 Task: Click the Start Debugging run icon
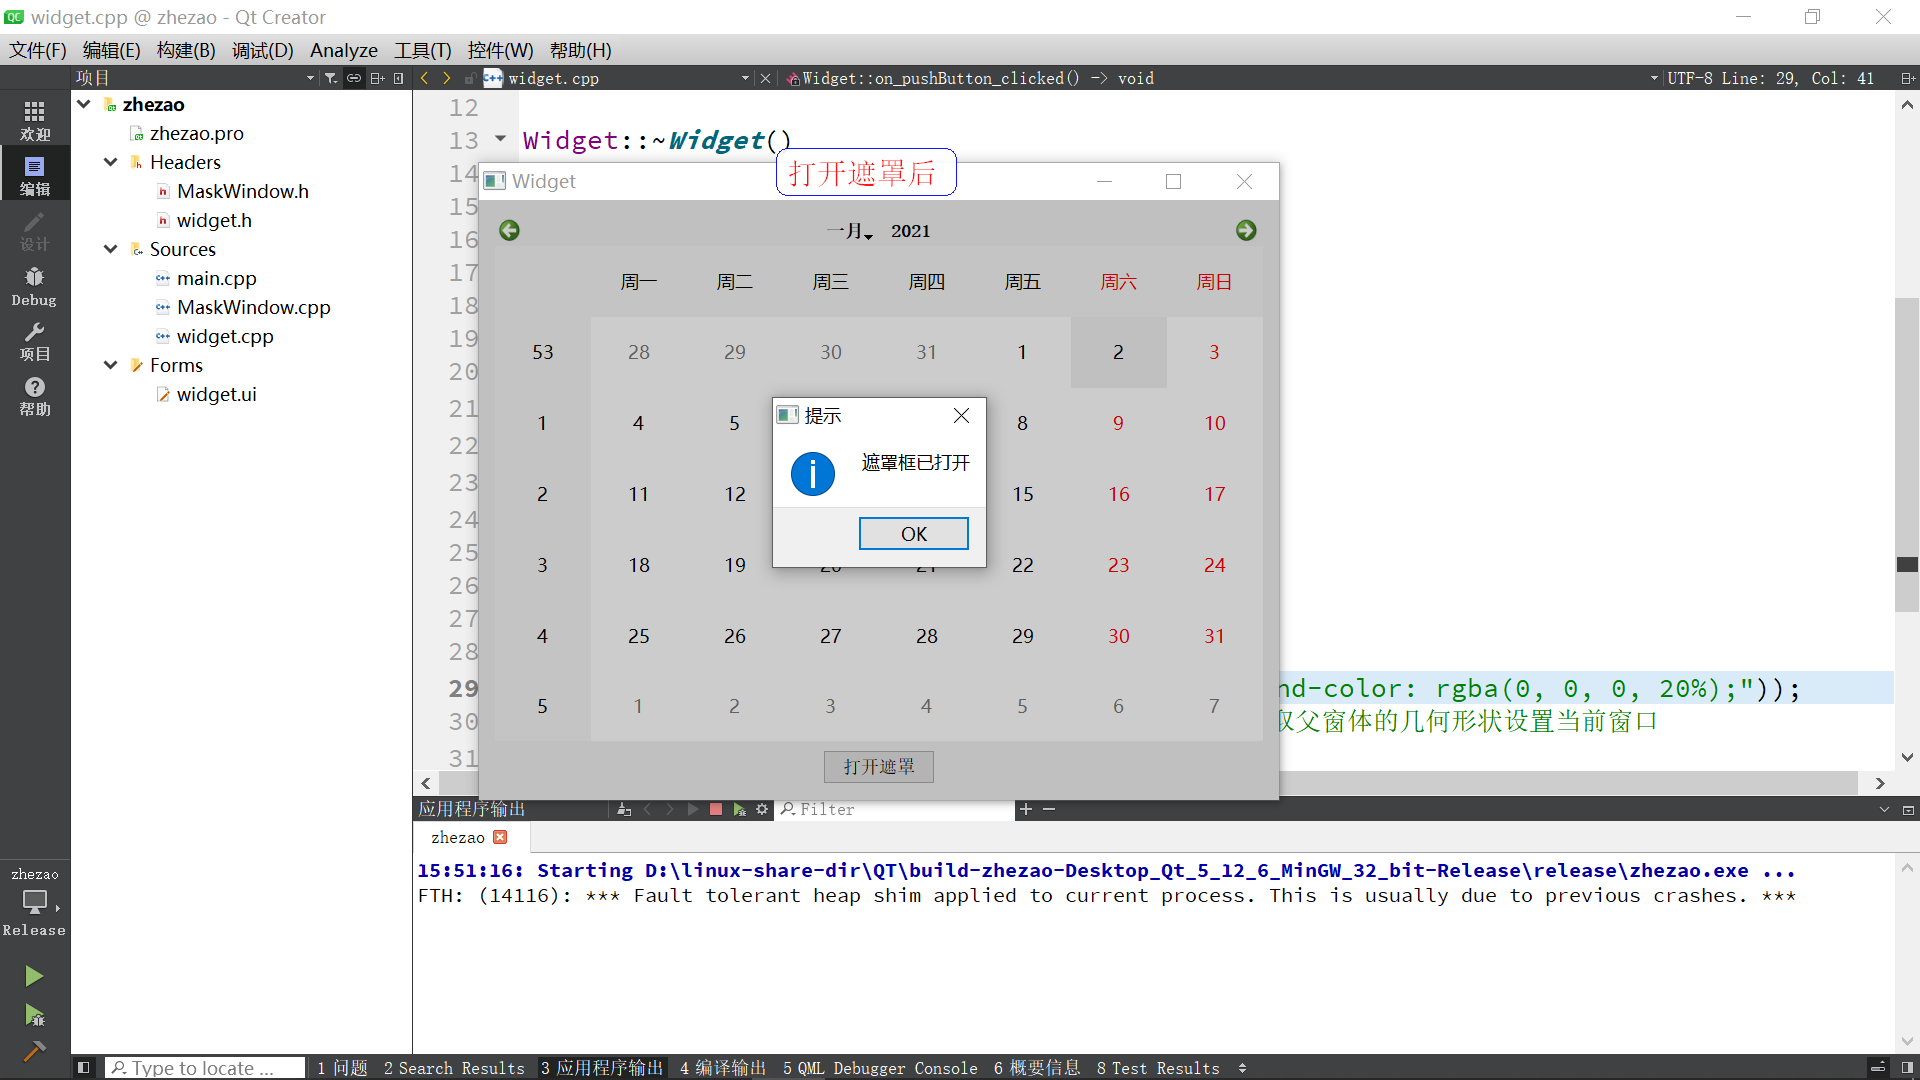pyautogui.click(x=34, y=1016)
